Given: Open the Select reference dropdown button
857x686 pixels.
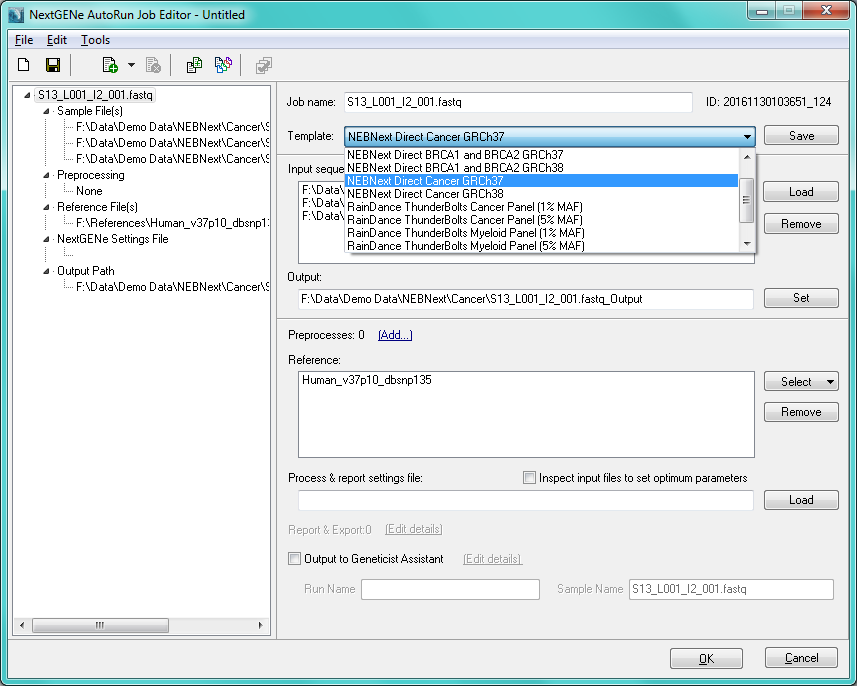Looking at the screenshot, I should coord(801,382).
